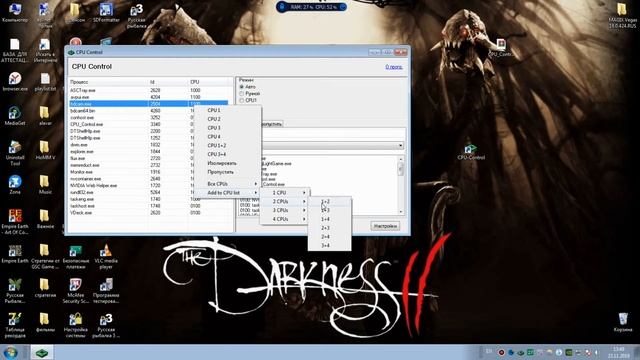The width and height of the screenshot is (640, 360).
Task: Select the Авто mode radio button
Action: click(x=242, y=87)
